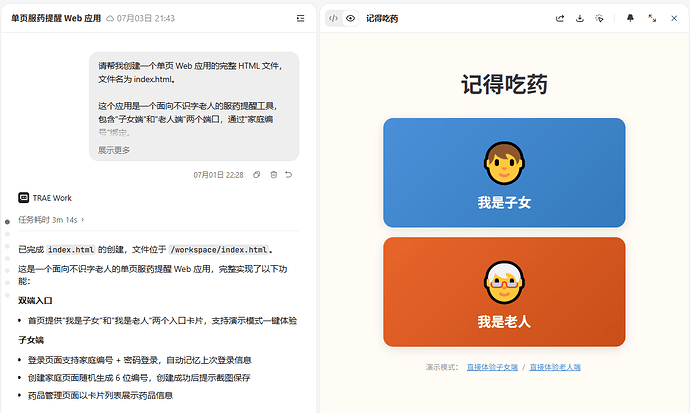This screenshot has height=413, width=690.
Task: Open the 直接体验子女端 demo link
Action: 492,367
